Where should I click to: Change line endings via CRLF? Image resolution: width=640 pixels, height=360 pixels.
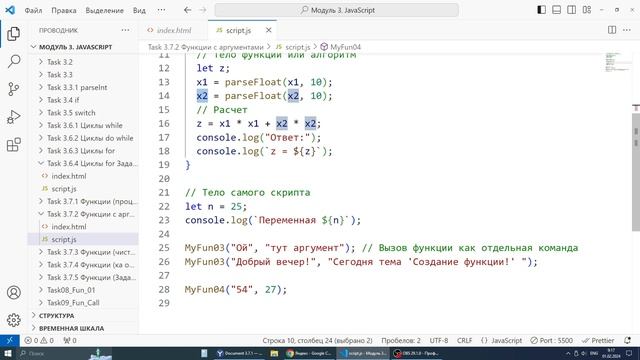(x=464, y=340)
